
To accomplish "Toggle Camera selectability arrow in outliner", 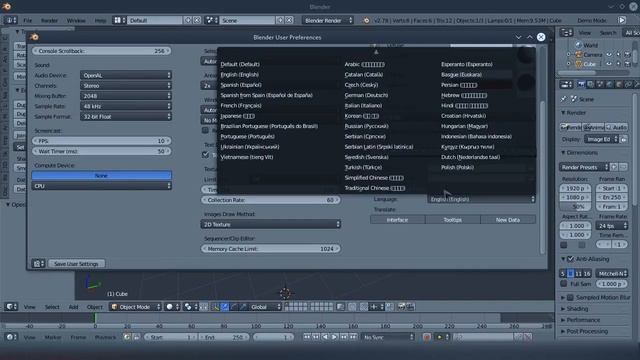I will [x=618, y=54].
